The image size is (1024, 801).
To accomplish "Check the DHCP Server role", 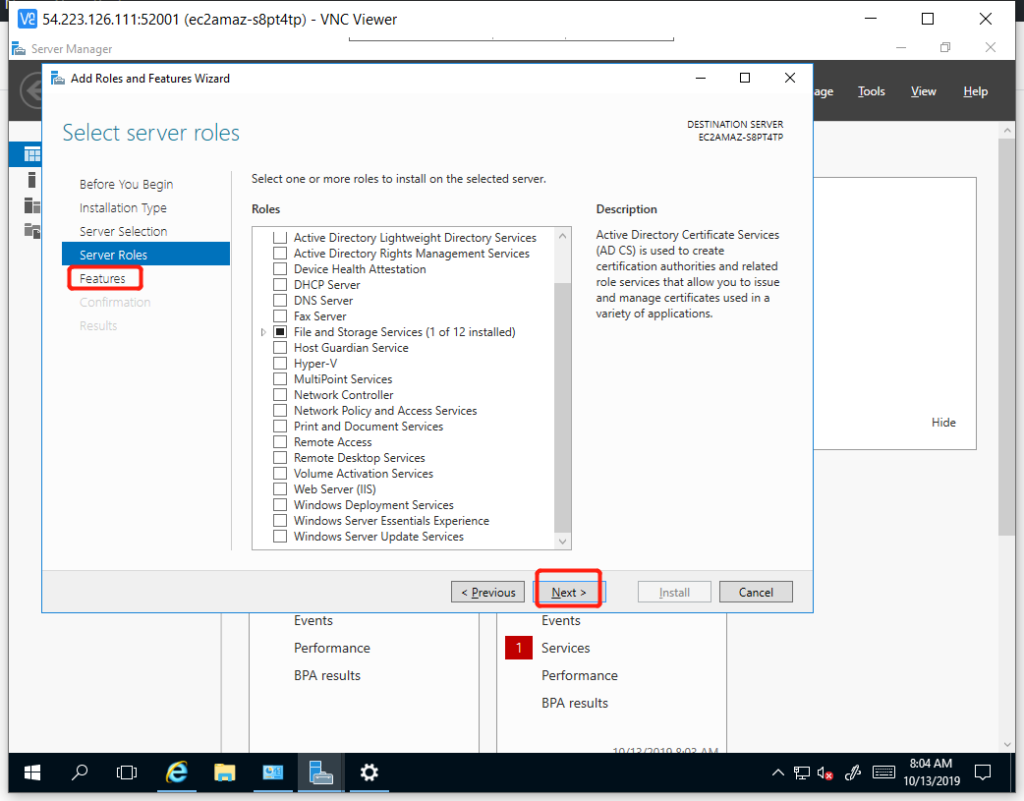I will pos(280,285).
